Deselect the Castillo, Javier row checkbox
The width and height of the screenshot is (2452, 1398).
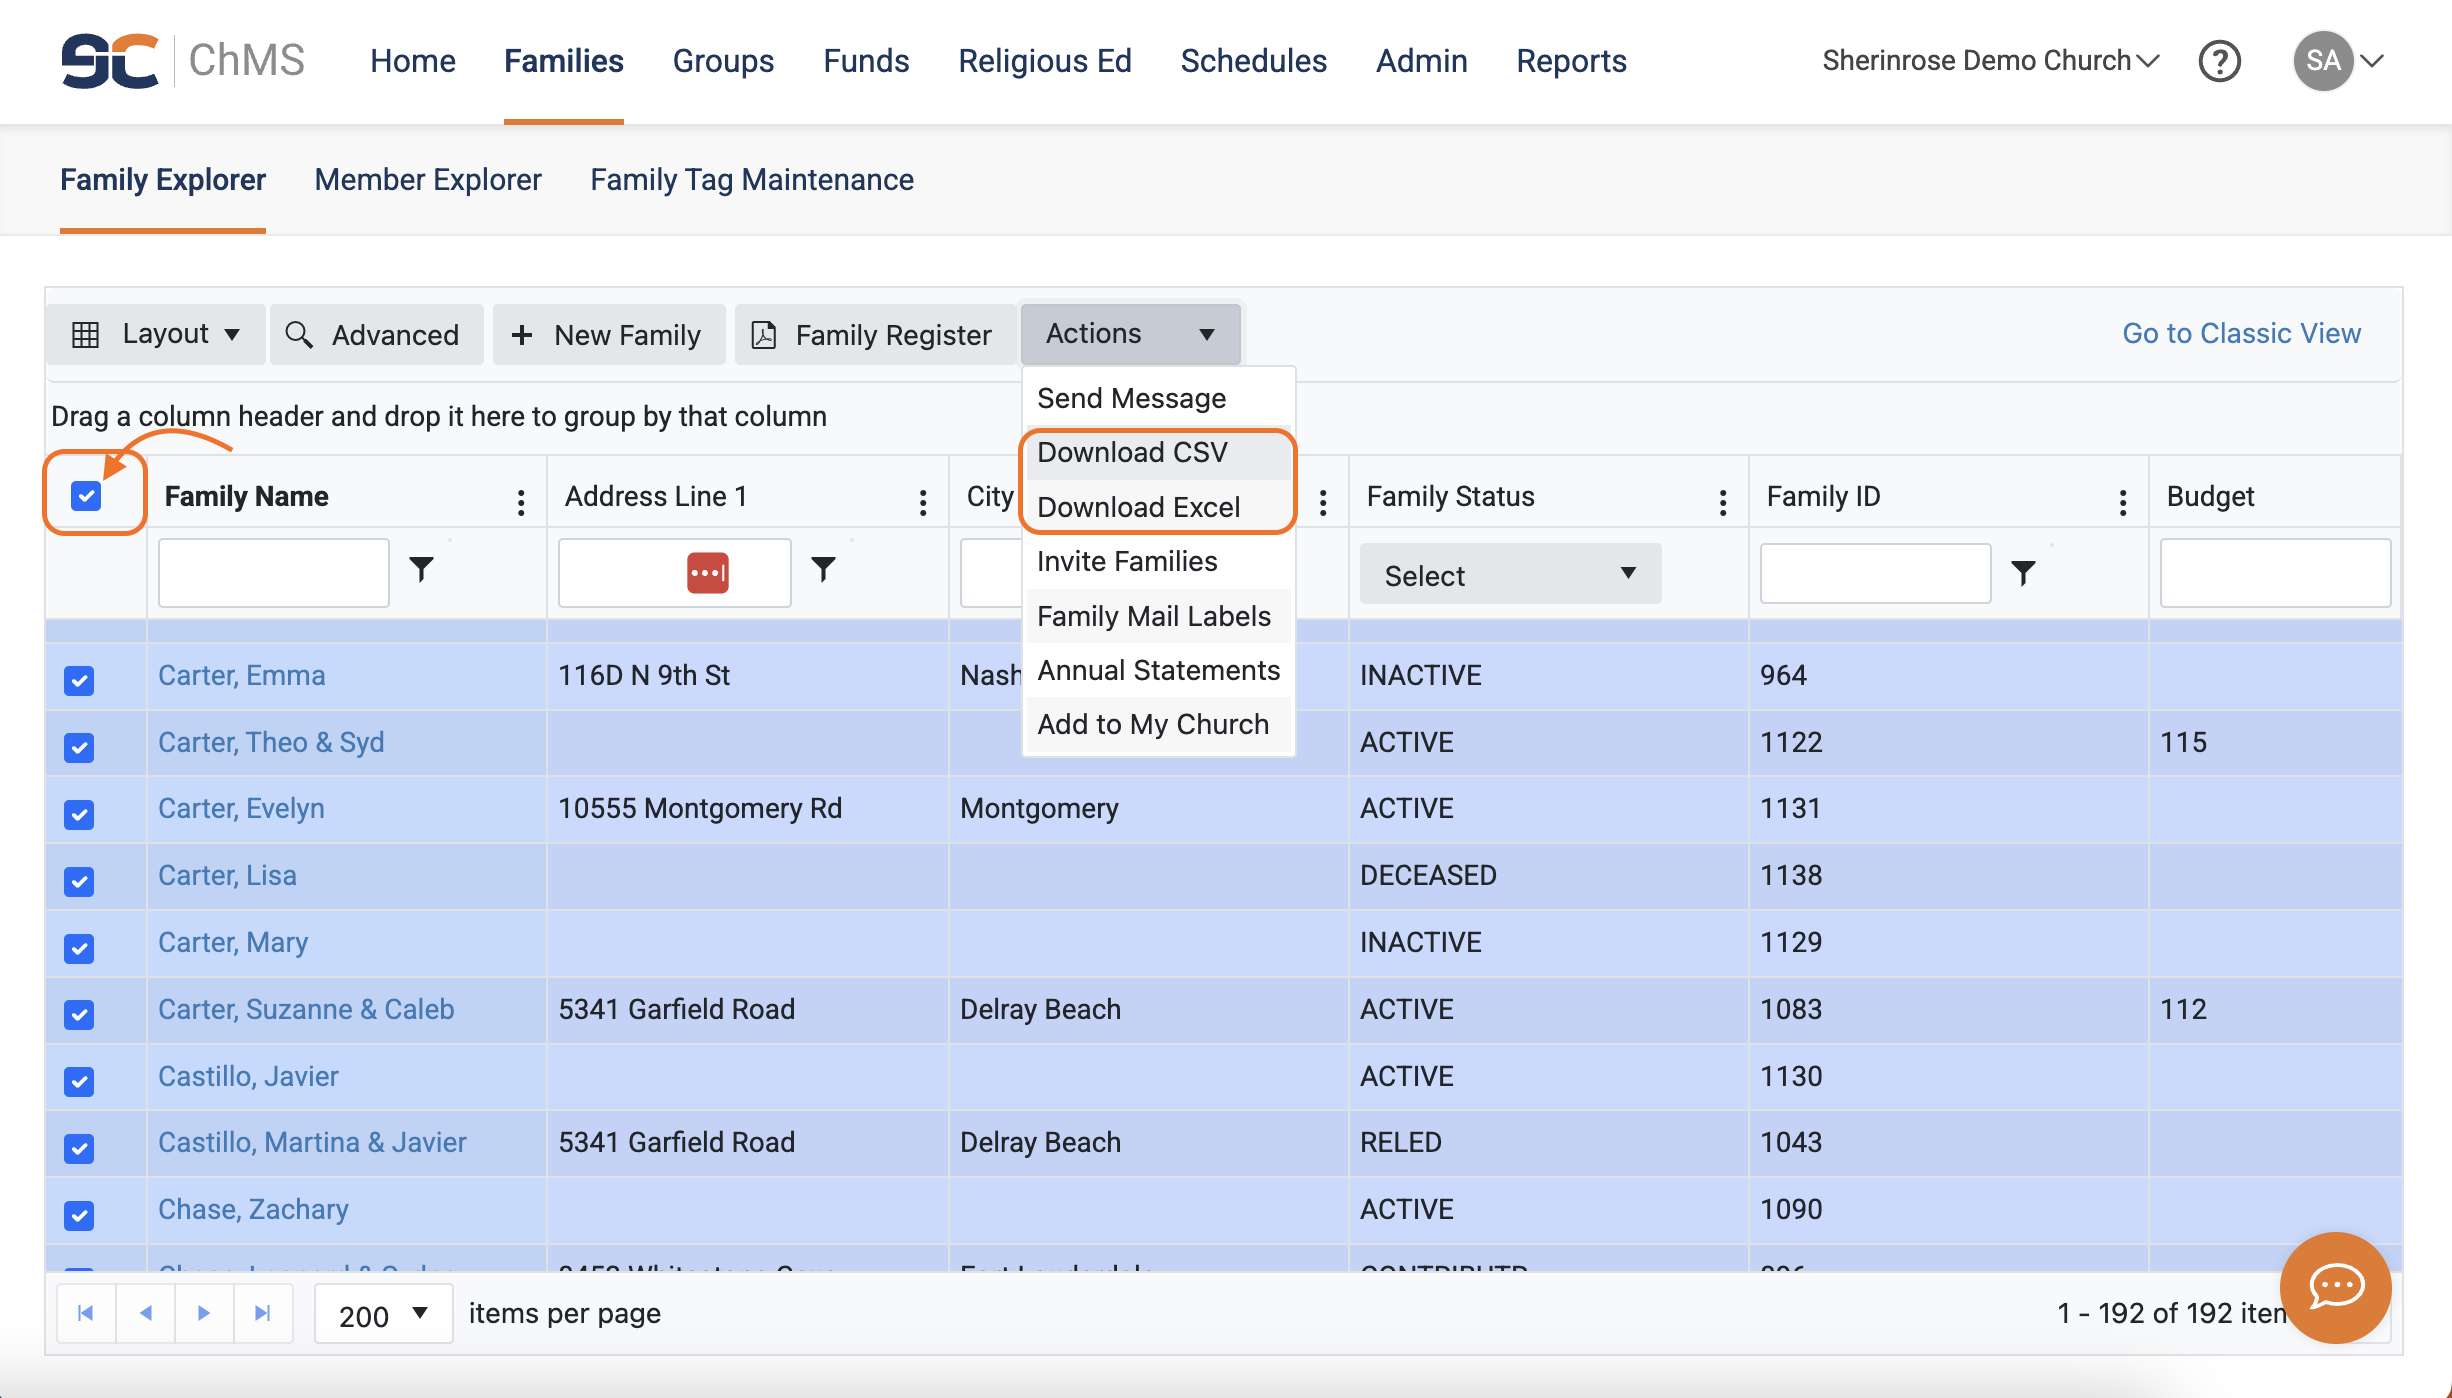point(79,1081)
